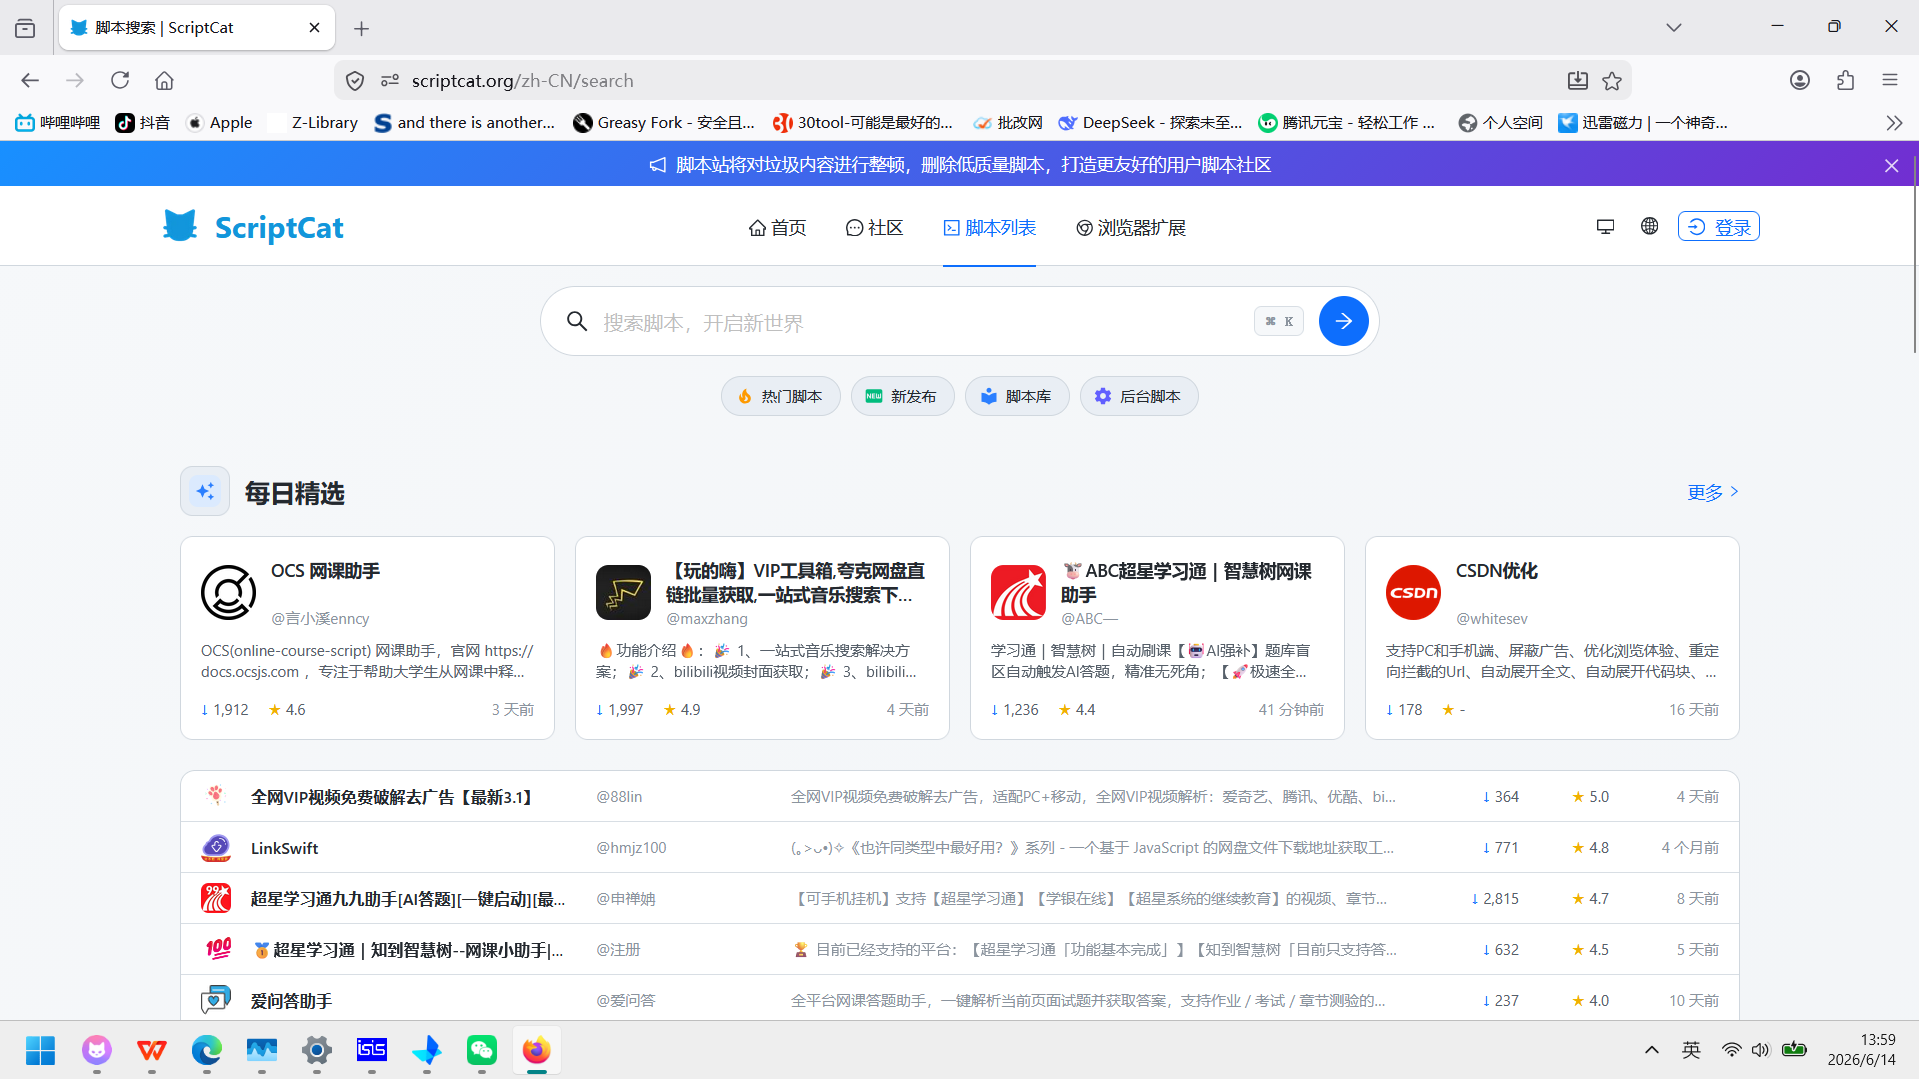Bookmark this page with star
Image resolution: width=1919 pixels, height=1079 pixels.
(x=1612, y=81)
